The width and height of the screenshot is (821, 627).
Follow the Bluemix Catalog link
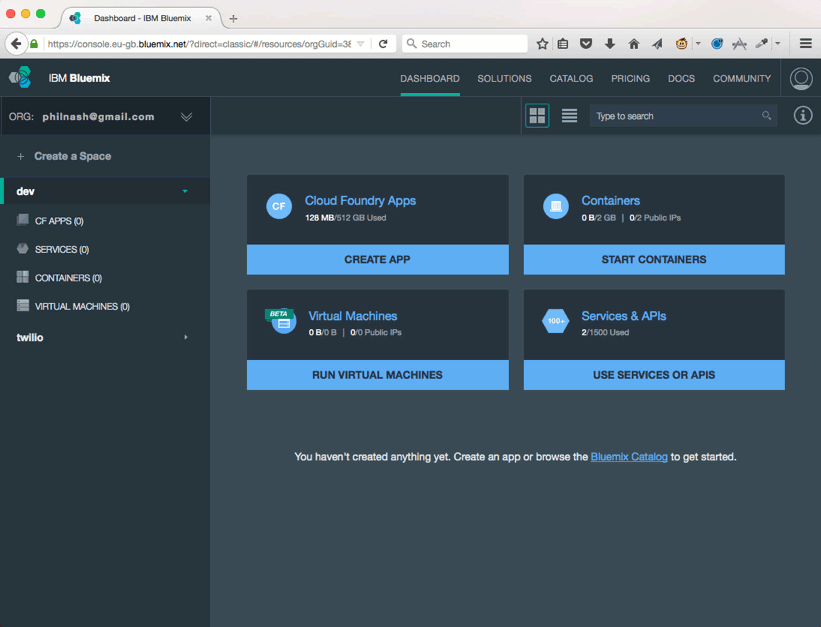(629, 457)
